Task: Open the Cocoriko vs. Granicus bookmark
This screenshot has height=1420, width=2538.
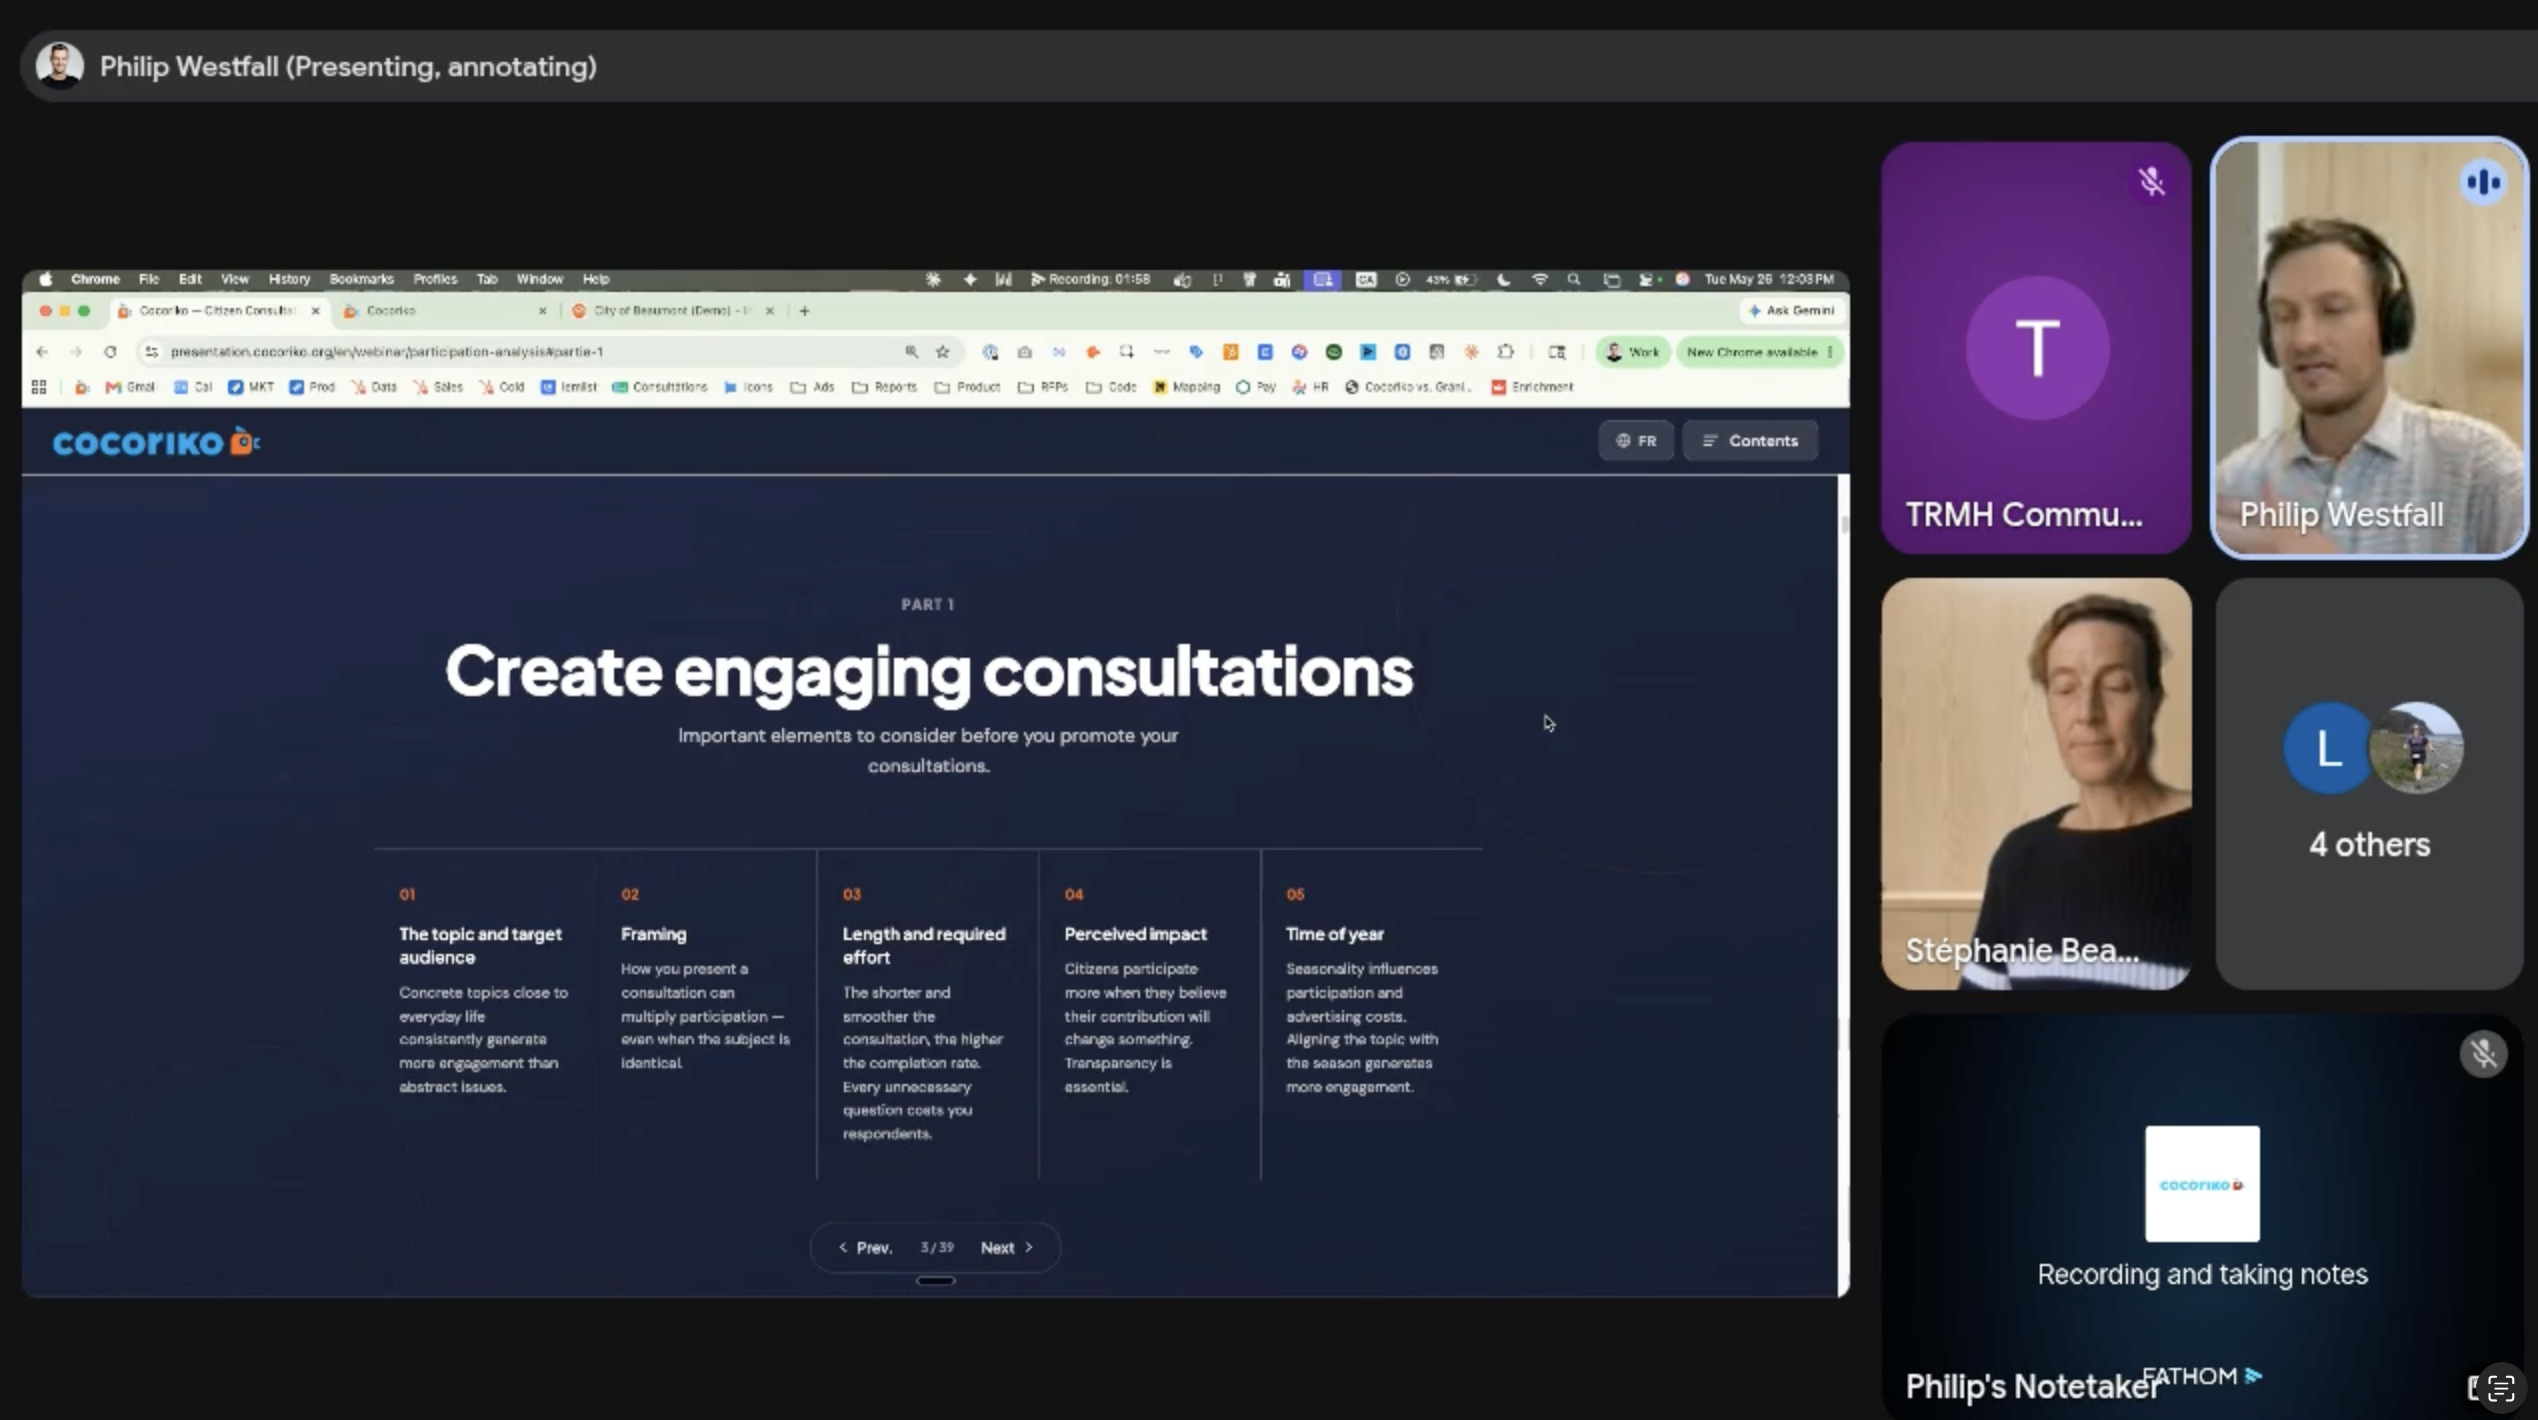Action: tap(1408, 387)
